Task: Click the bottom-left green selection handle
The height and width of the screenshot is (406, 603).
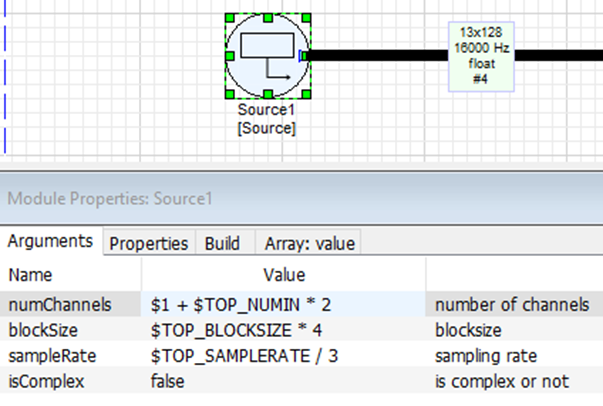Action: coord(229,95)
